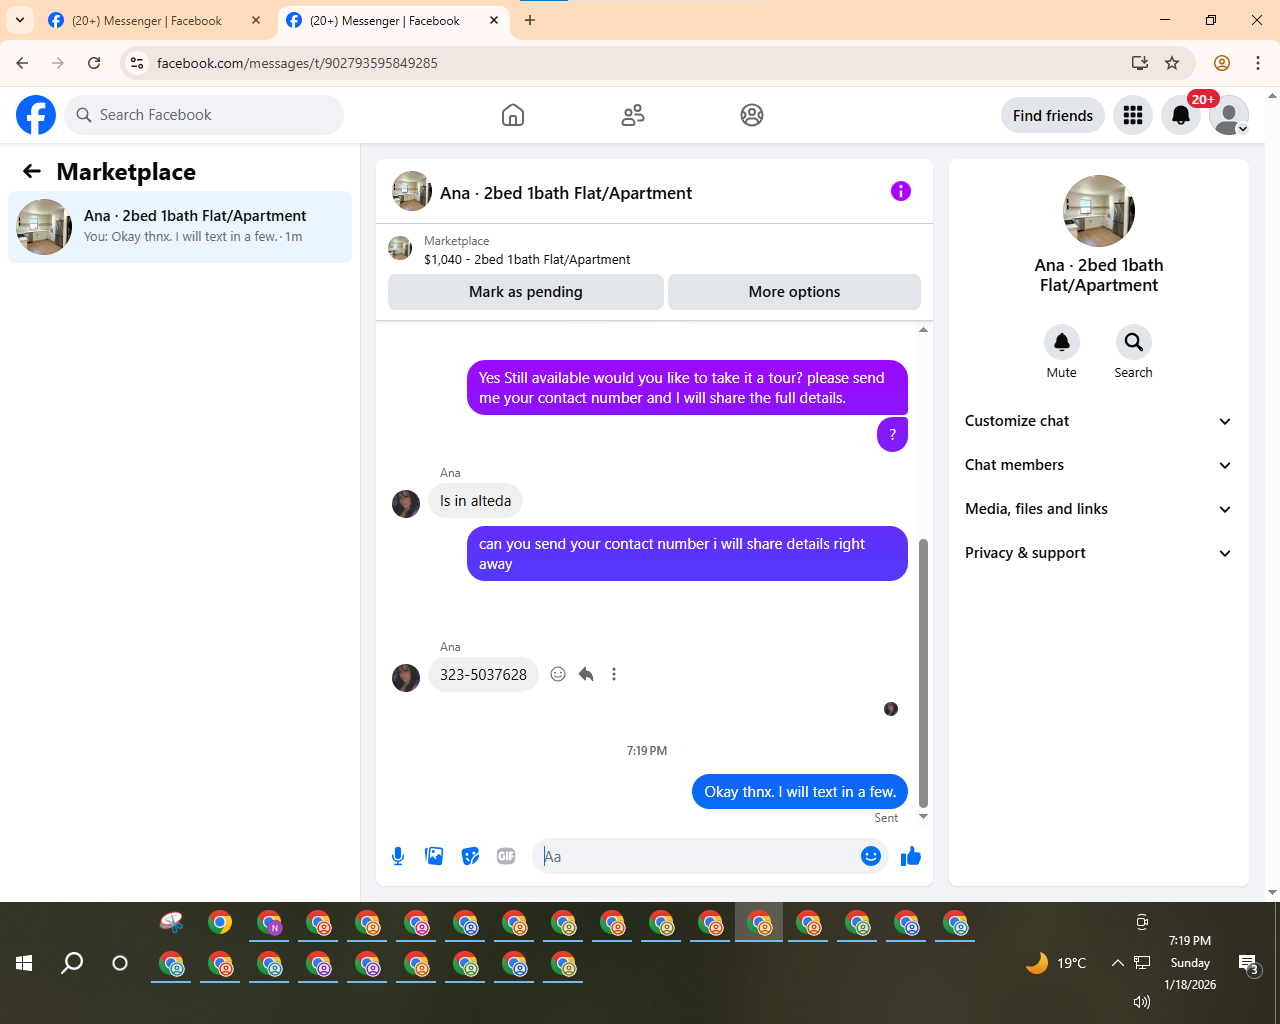Expand Privacy & support section

pyautogui.click(x=1098, y=553)
